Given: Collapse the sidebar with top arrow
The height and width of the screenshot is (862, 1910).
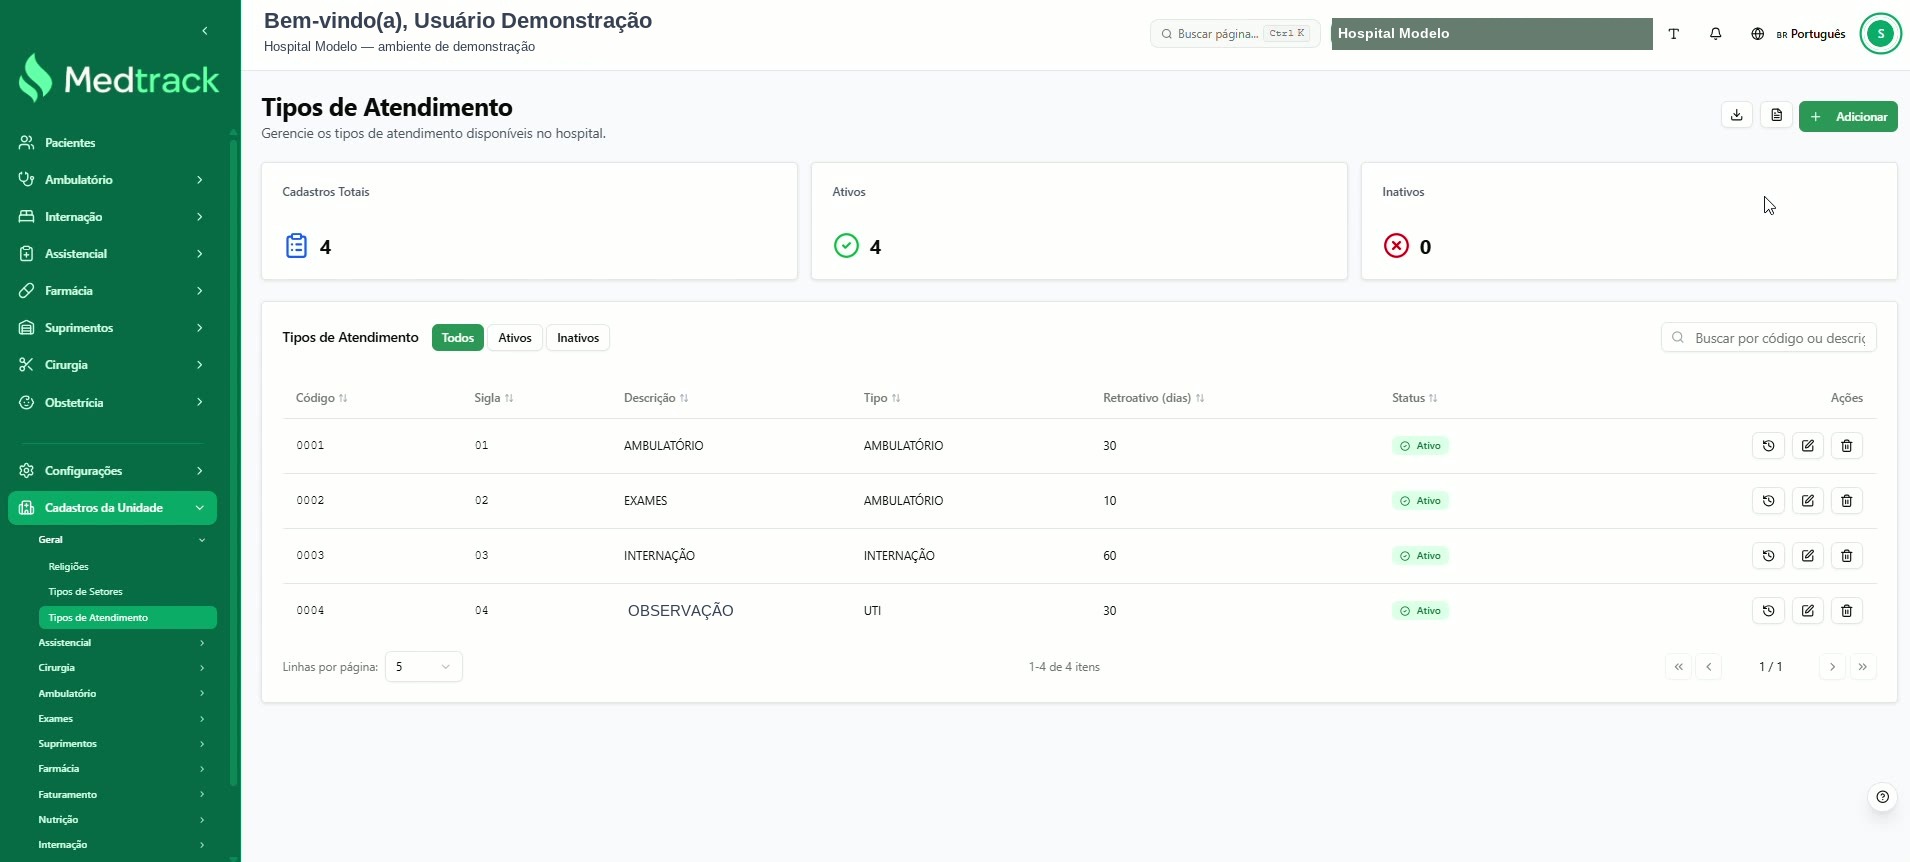Looking at the screenshot, I should 205,31.
